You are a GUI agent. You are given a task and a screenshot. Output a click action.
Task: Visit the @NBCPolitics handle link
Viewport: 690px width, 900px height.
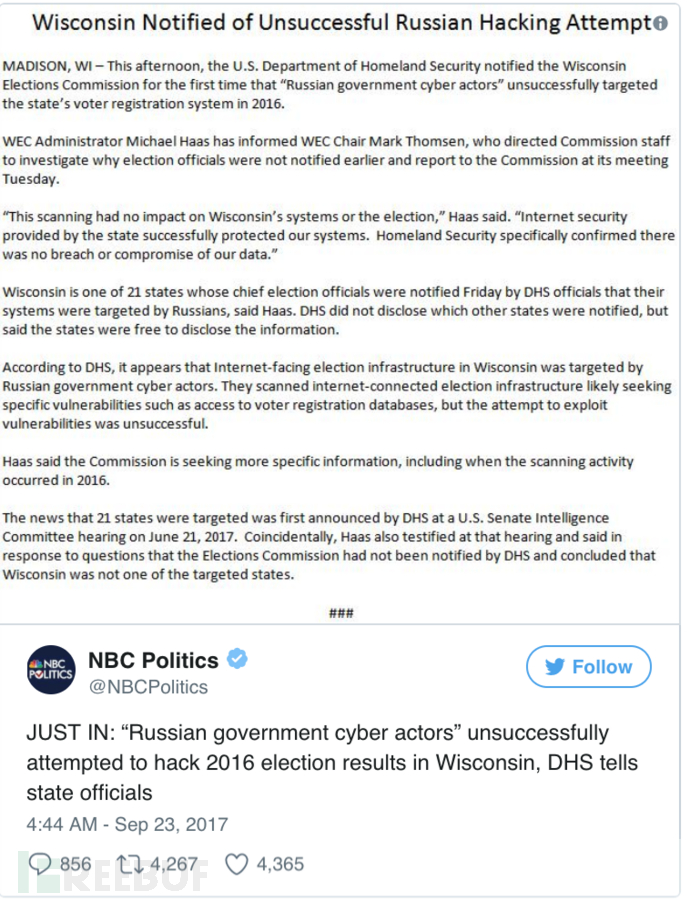pyautogui.click(x=148, y=687)
